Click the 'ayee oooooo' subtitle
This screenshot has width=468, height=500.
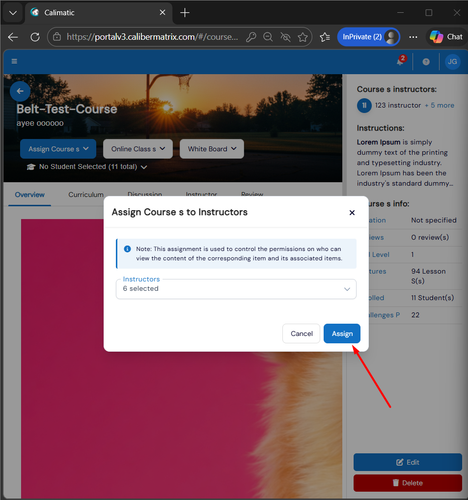pyautogui.click(x=40, y=123)
